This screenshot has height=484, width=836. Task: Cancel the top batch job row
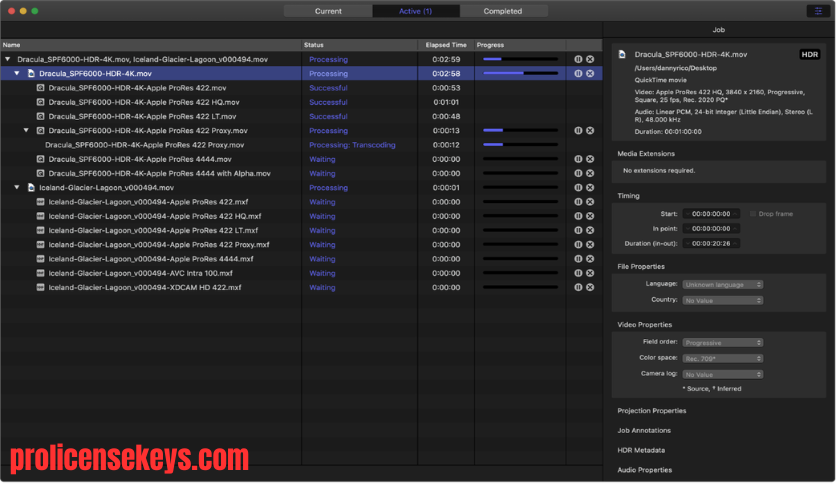point(590,59)
